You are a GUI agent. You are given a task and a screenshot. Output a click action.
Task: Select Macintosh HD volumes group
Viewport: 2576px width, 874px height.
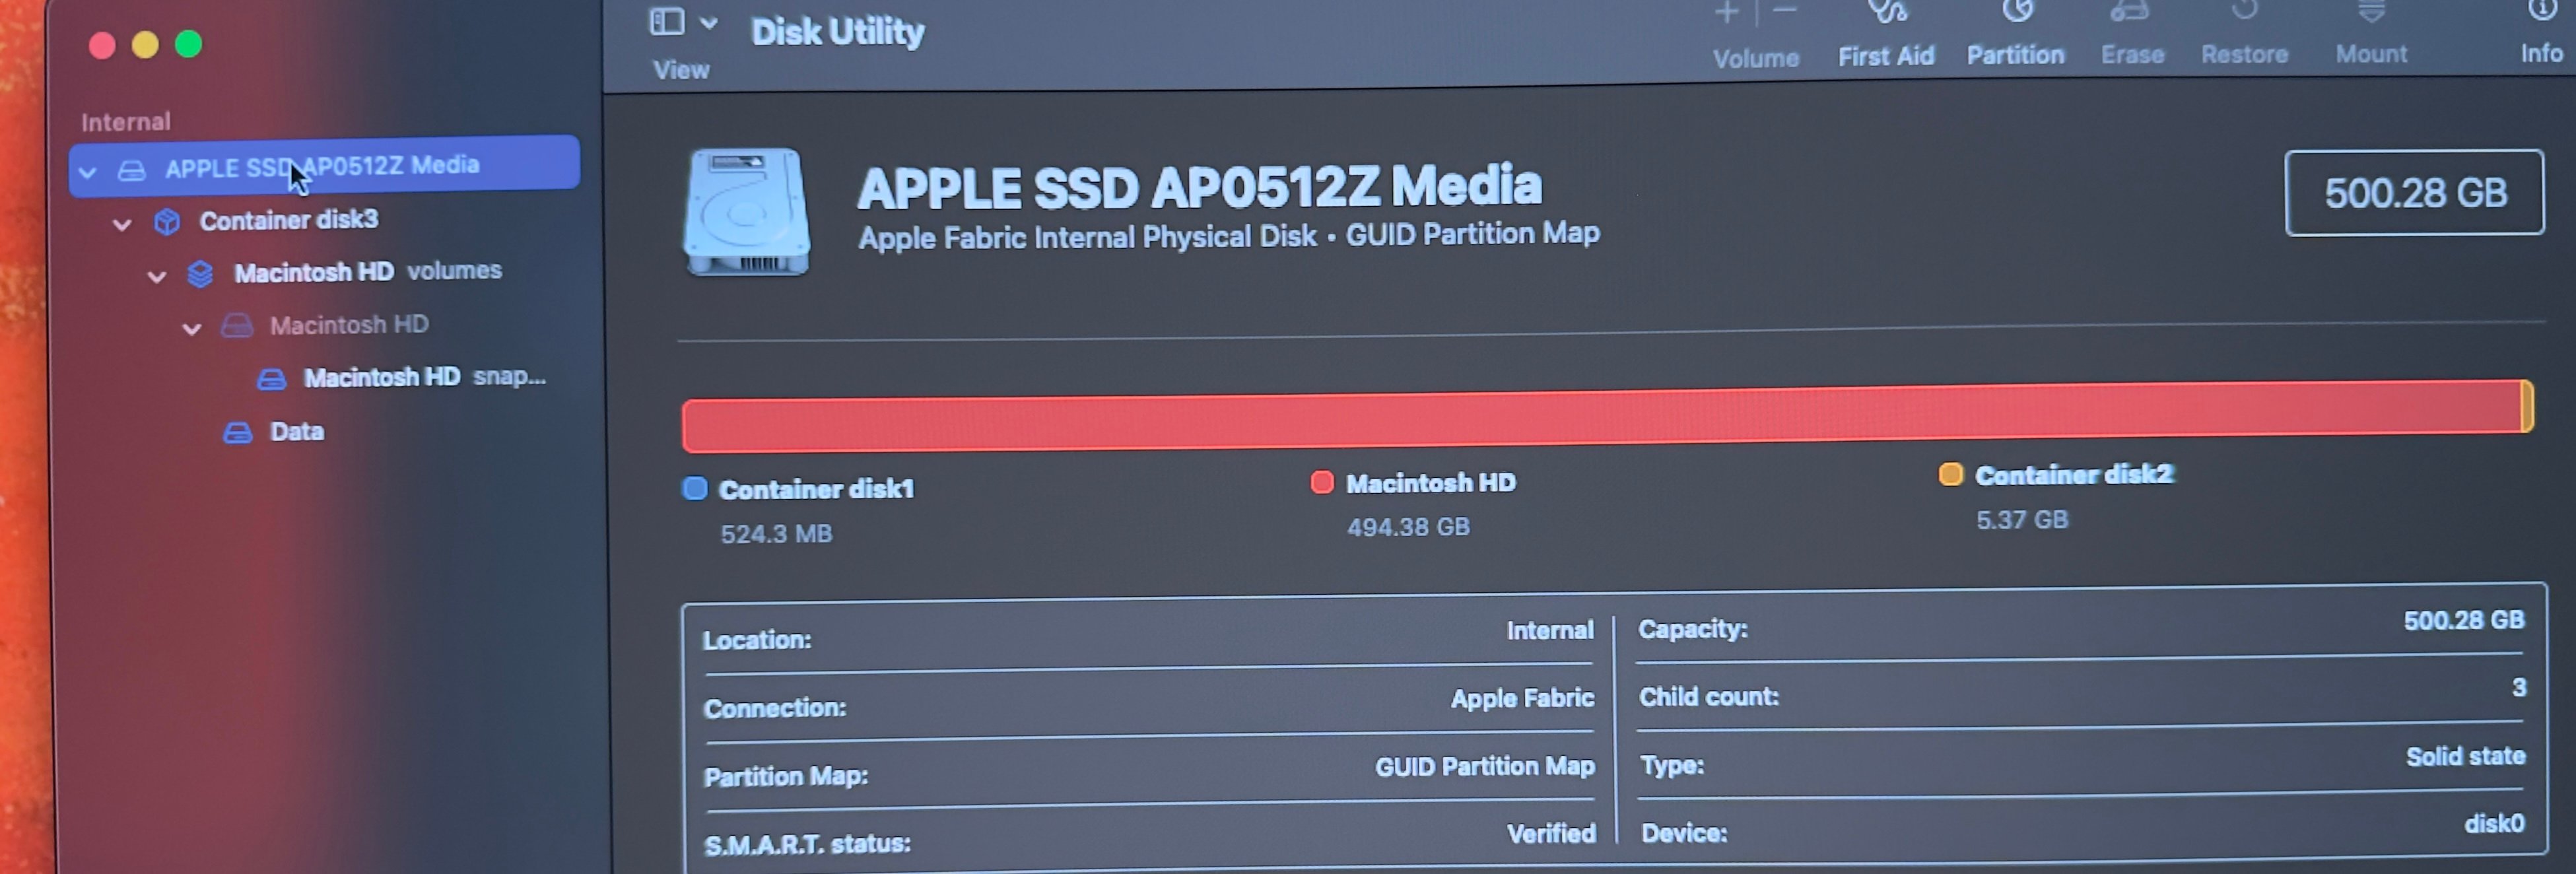click(x=367, y=271)
